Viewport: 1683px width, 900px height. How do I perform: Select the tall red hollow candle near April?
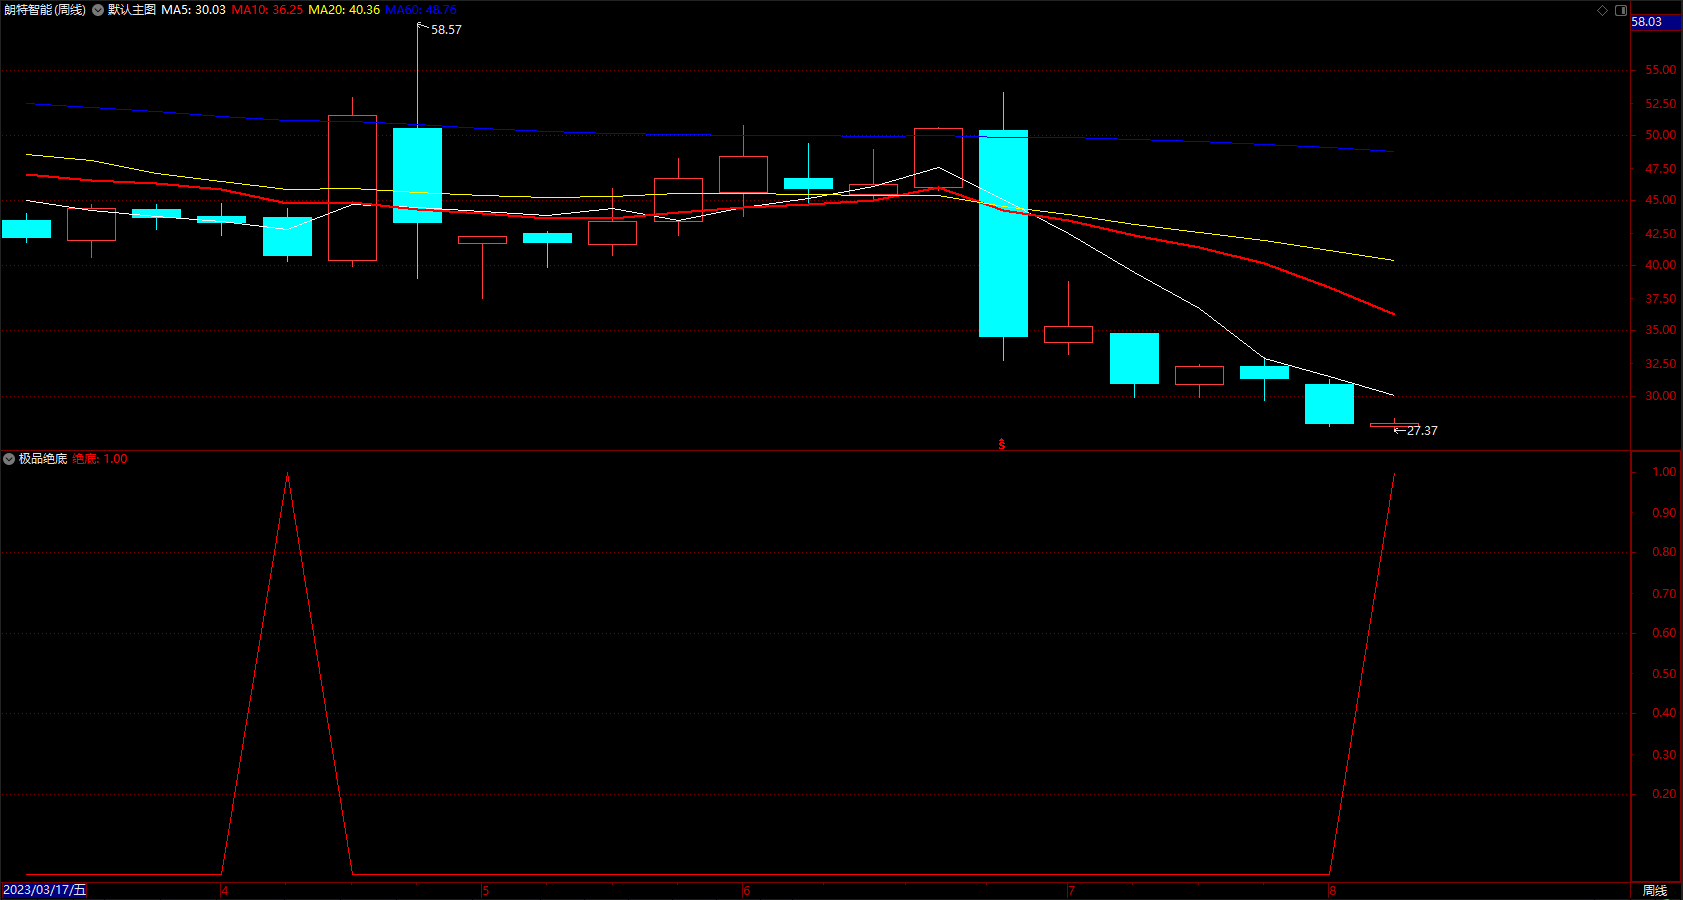point(352,188)
